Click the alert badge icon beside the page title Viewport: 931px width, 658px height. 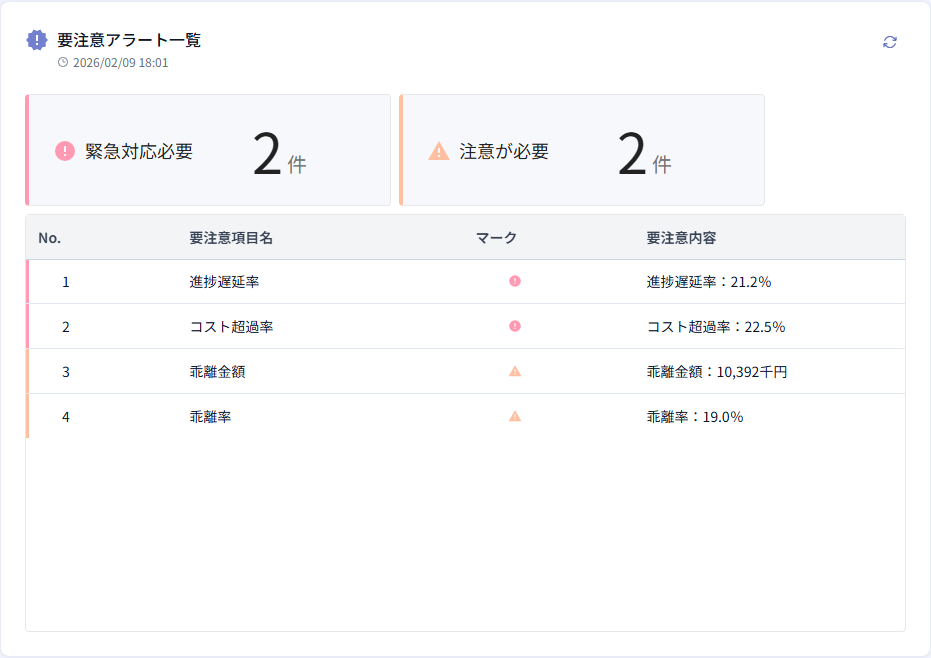[x=36, y=41]
